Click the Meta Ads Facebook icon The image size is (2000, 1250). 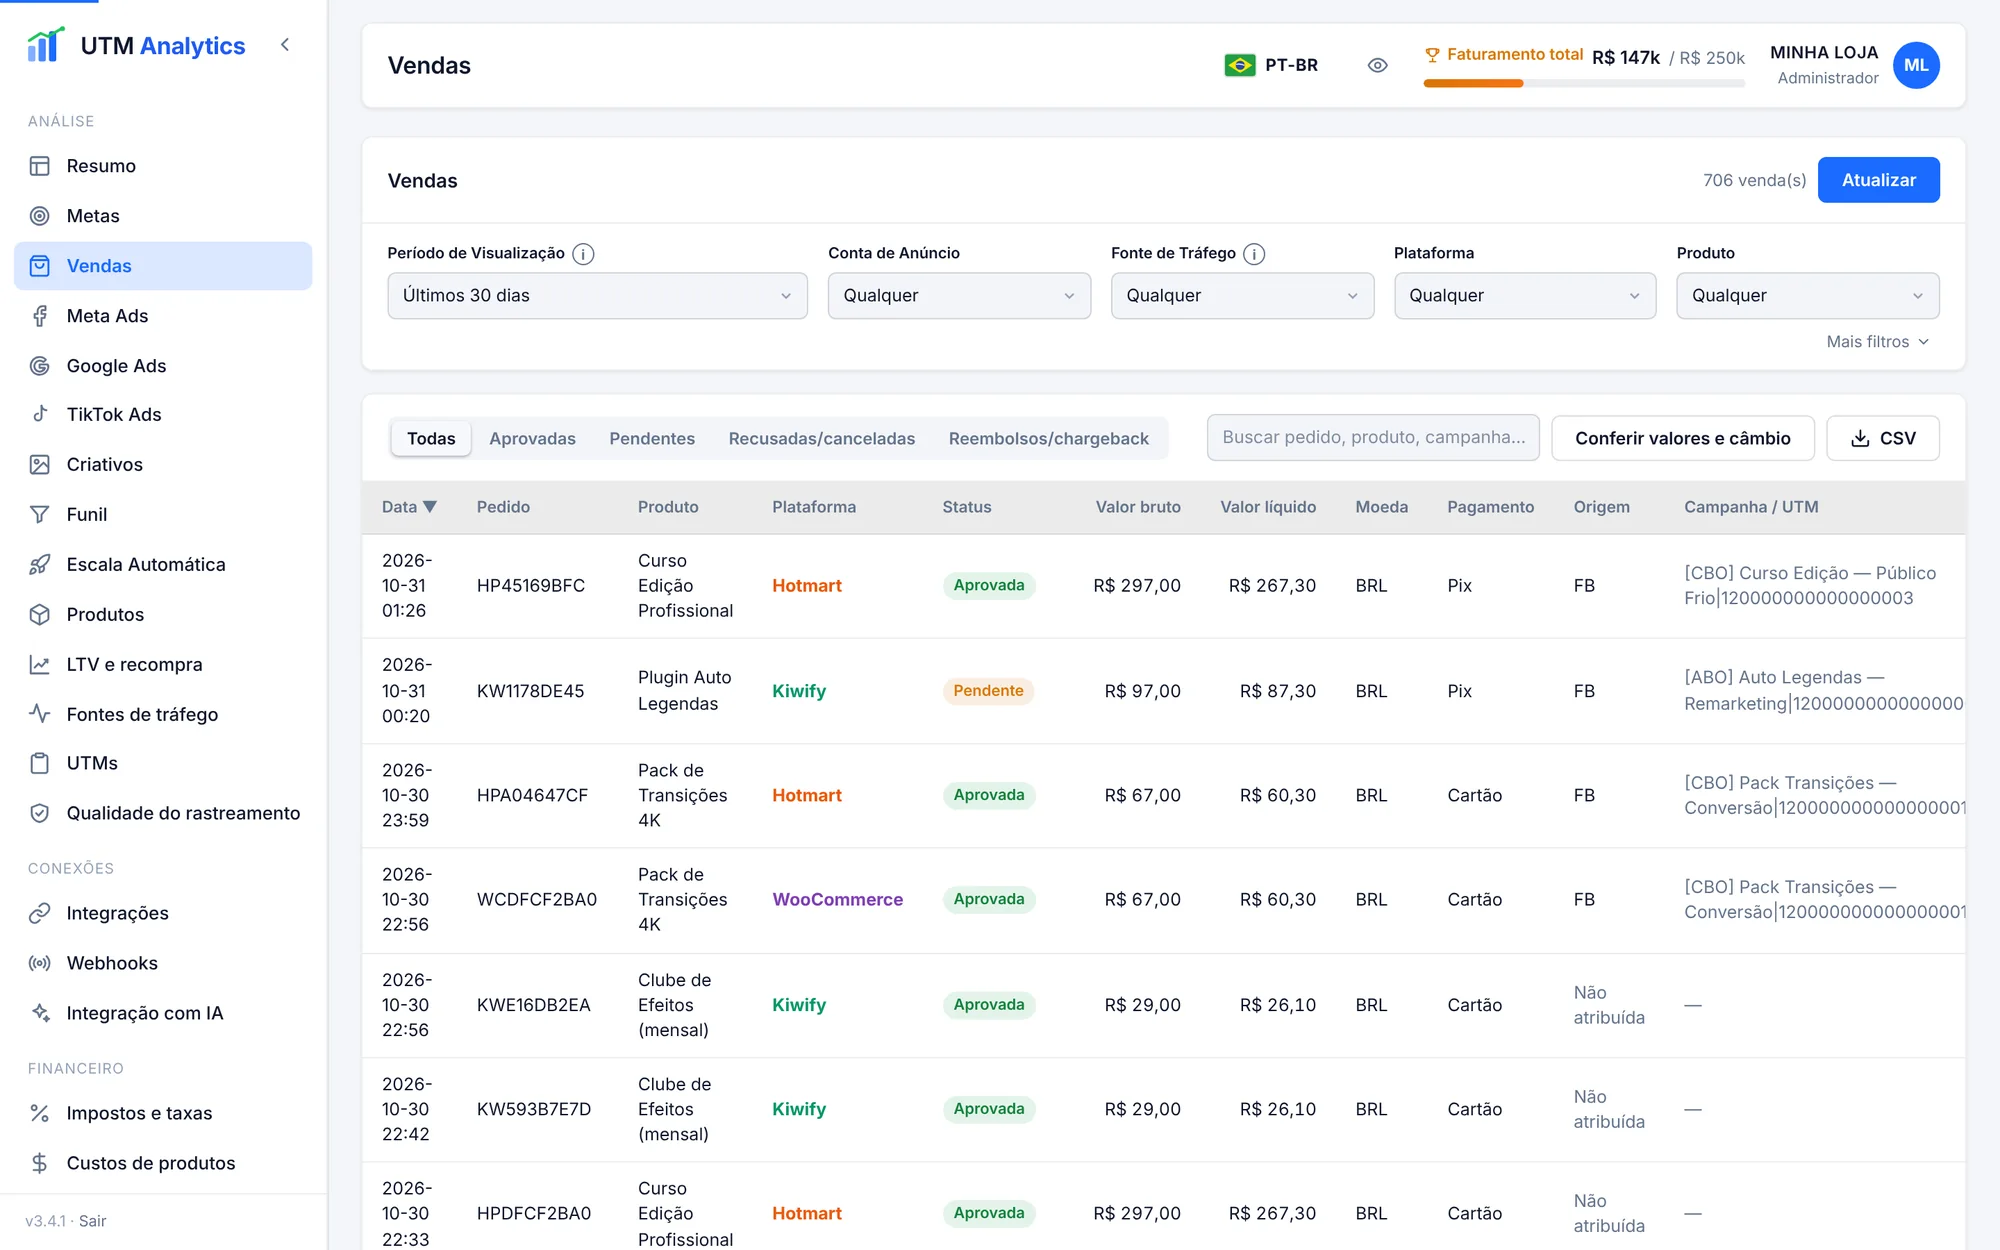point(40,316)
